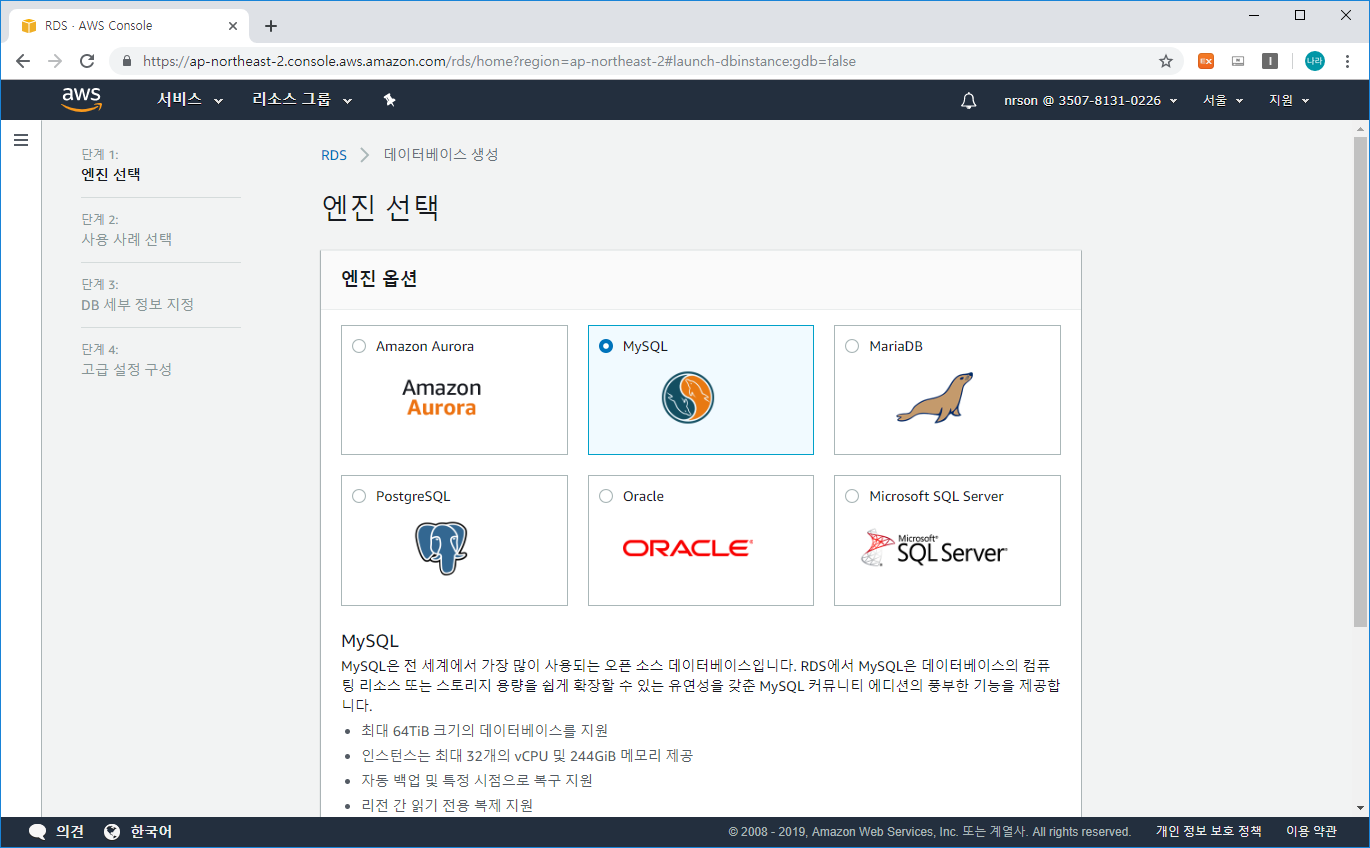Click the browser back arrow

(x=23, y=61)
